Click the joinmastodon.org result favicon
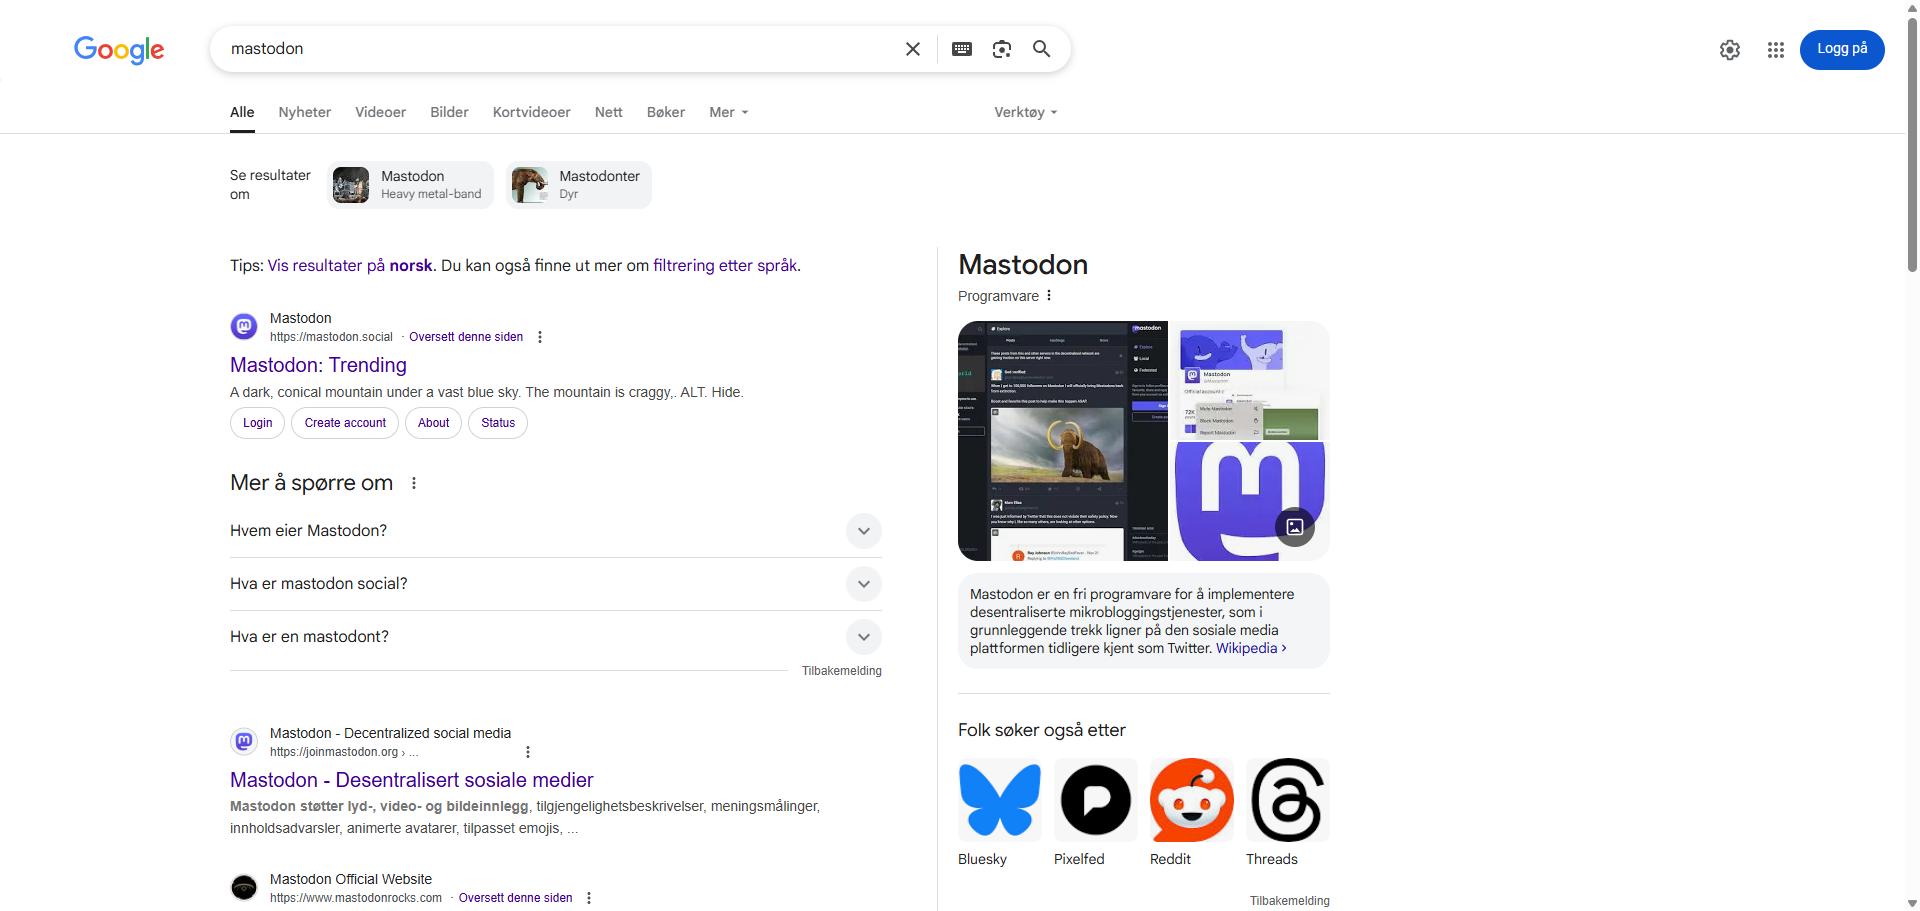This screenshot has width=1920, height=911. pyautogui.click(x=244, y=741)
